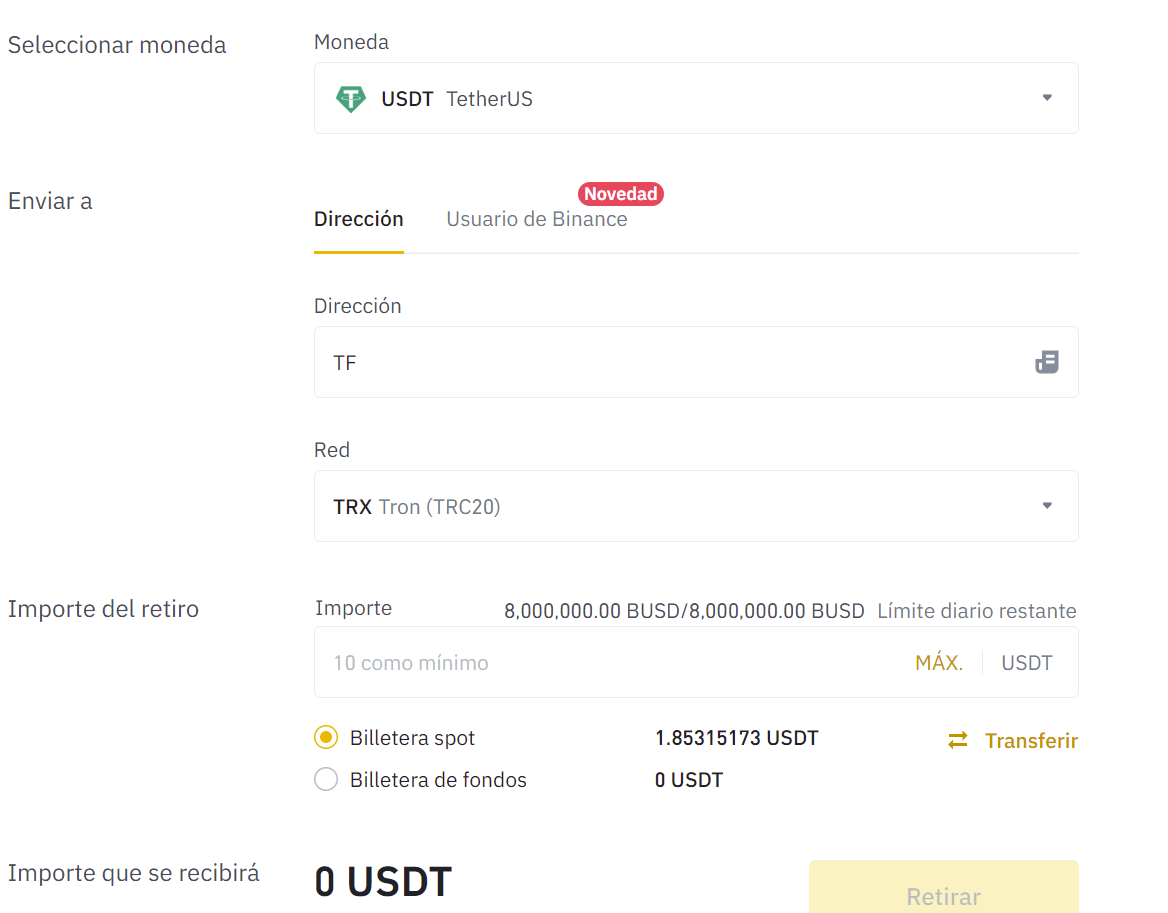Screen dimensions: 1168x913
Task: Click the red Novedad badge
Action: point(620,194)
